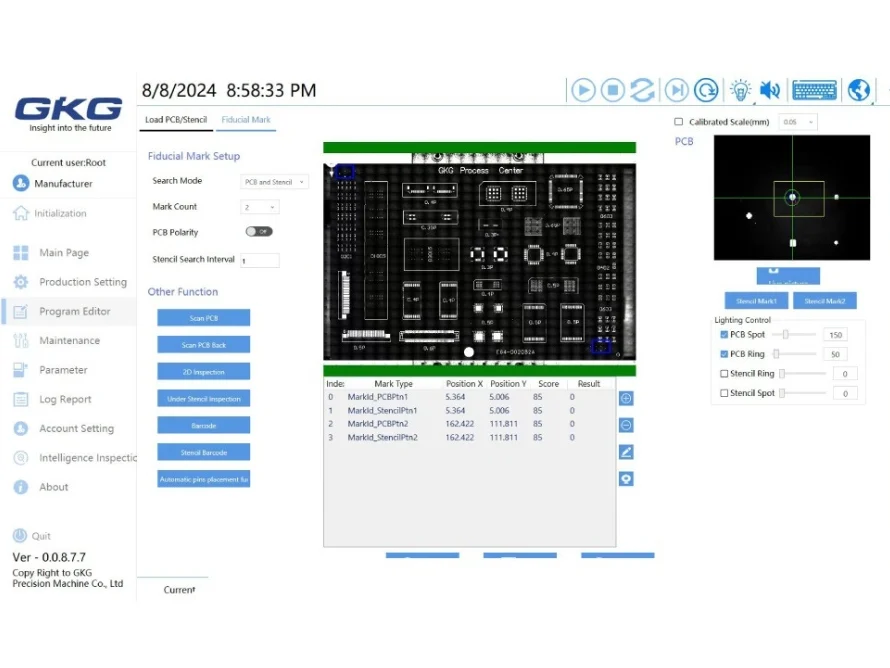Toggle the PCB Polarity switch
Image resolution: width=890 pixels, height=668 pixels.
[x=259, y=232]
